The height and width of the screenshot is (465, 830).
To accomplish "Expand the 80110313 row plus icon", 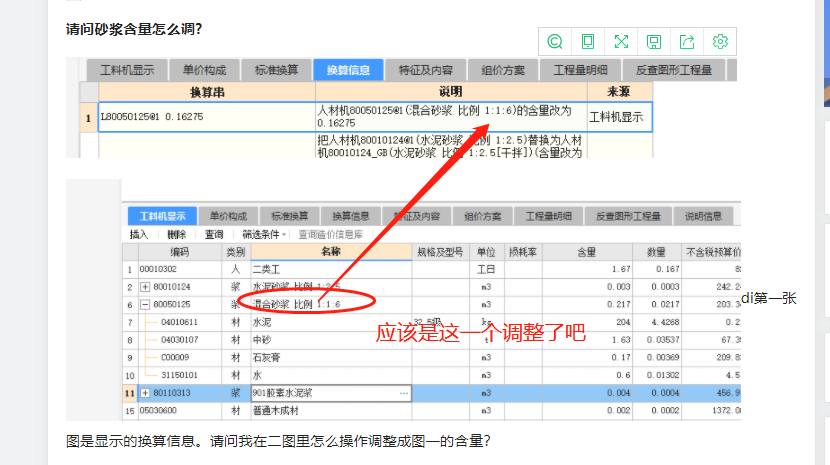I will [145, 393].
